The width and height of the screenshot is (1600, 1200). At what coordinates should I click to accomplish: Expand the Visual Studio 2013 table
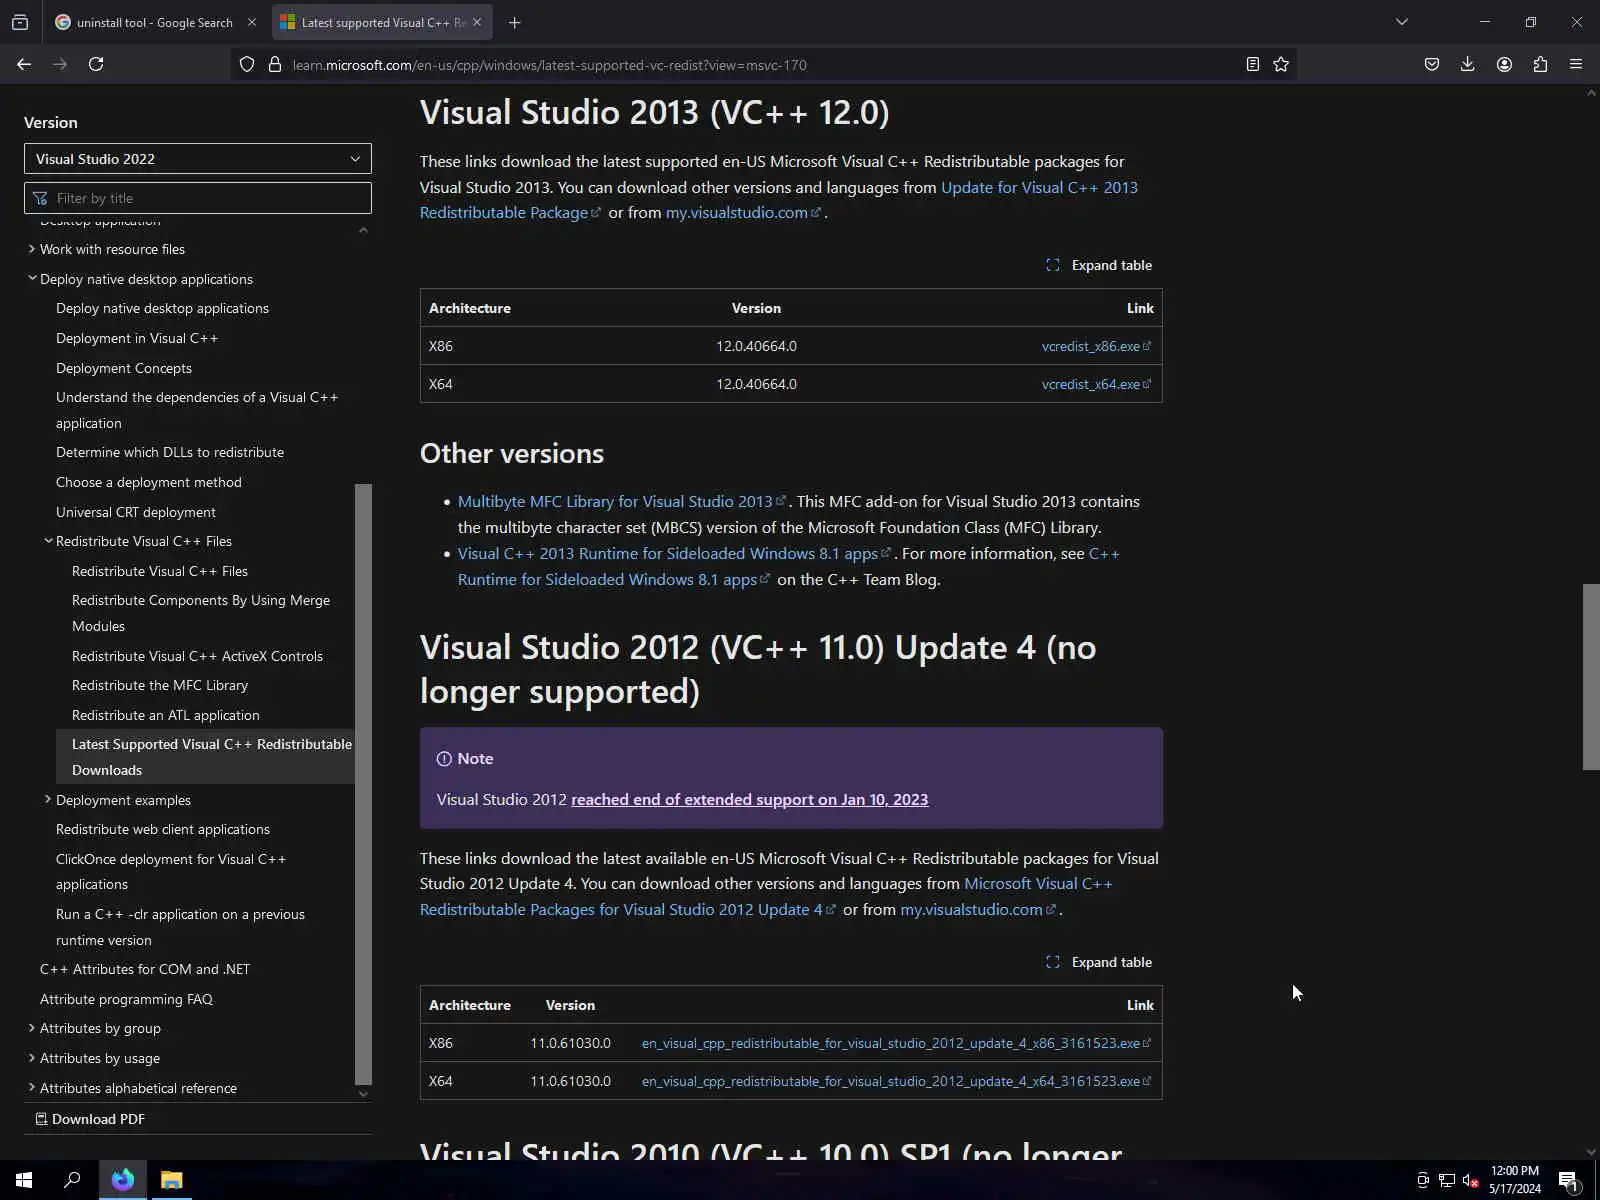coord(1099,265)
